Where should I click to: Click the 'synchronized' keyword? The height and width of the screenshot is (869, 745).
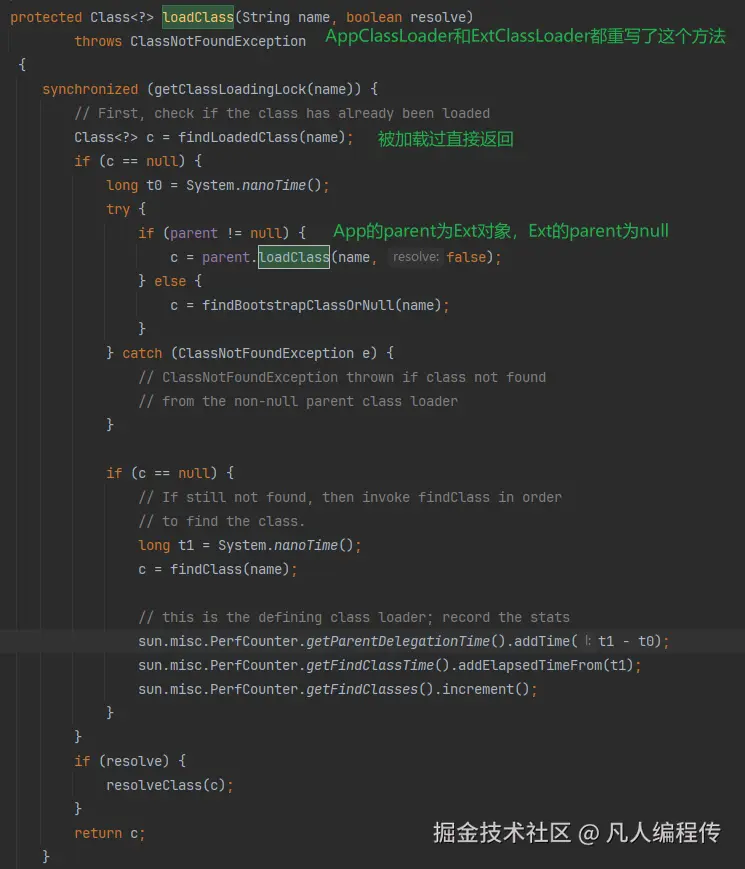click(x=90, y=89)
